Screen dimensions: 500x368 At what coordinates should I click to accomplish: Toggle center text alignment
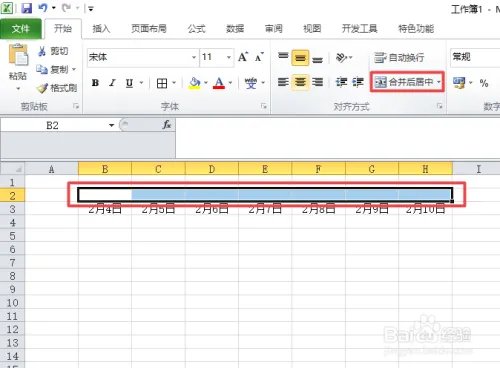click(x=300, y=82)
